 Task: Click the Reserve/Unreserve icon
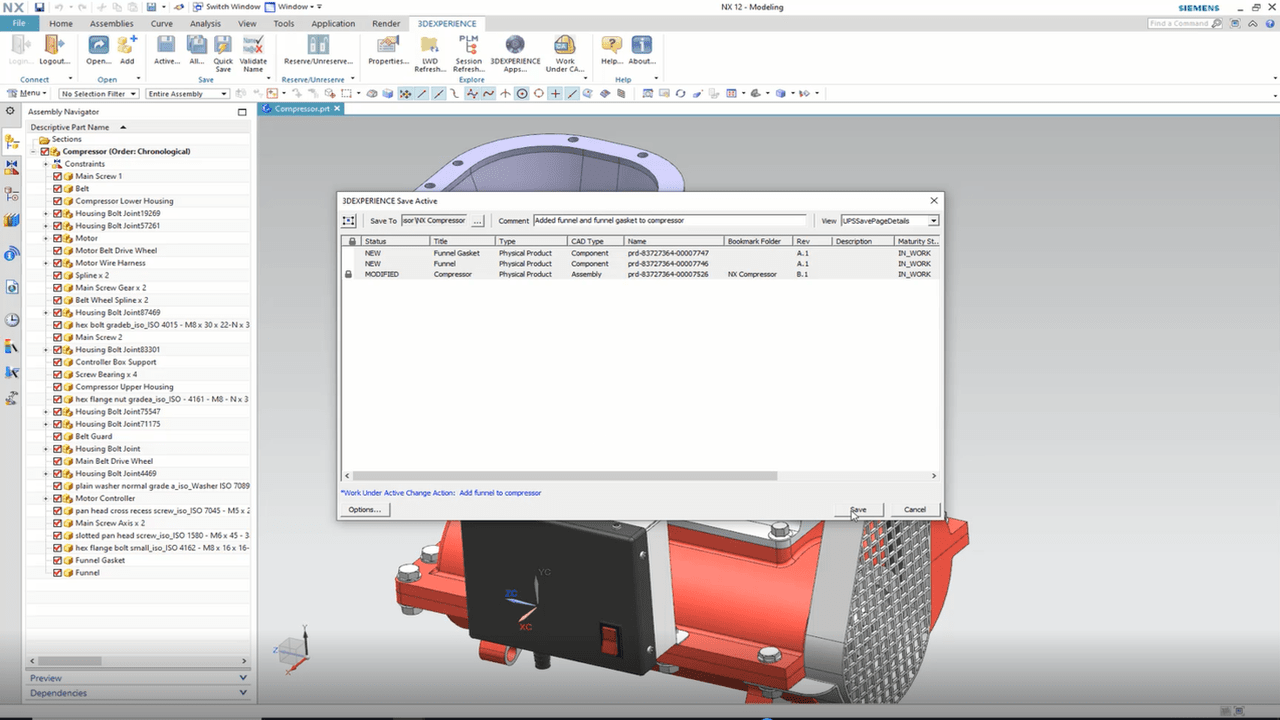(317, 46)
